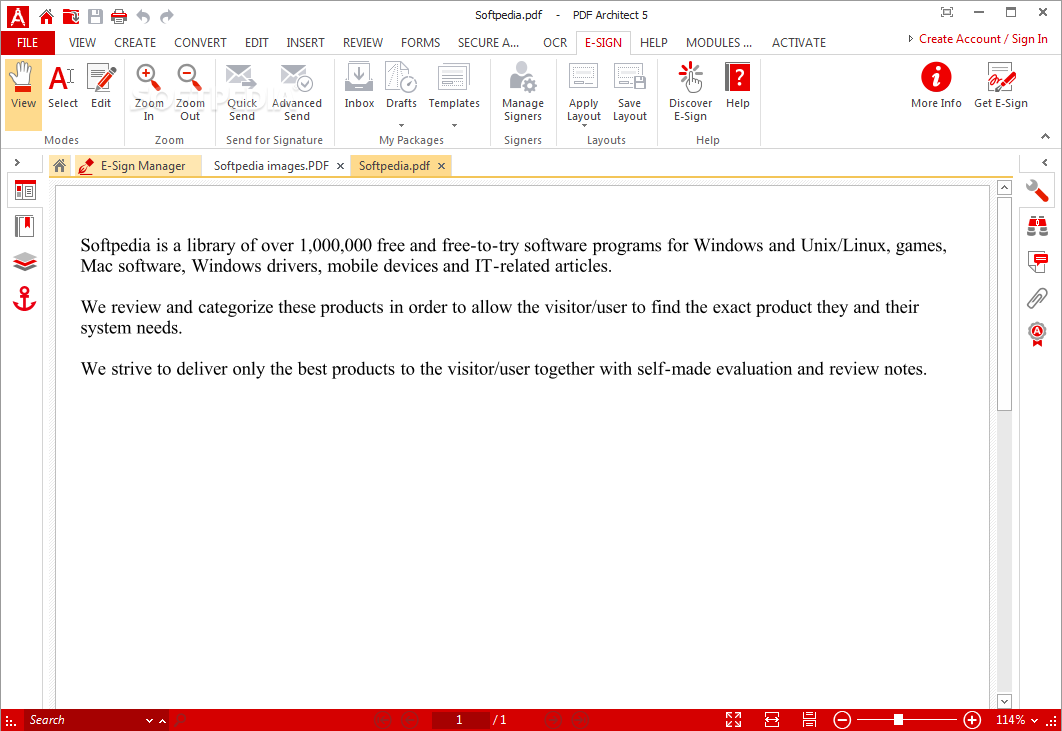Image resolution: width=1062 pixels, height=731 pixels.
Task: Use Quick Send for signature
Action: tap(242, 92)
